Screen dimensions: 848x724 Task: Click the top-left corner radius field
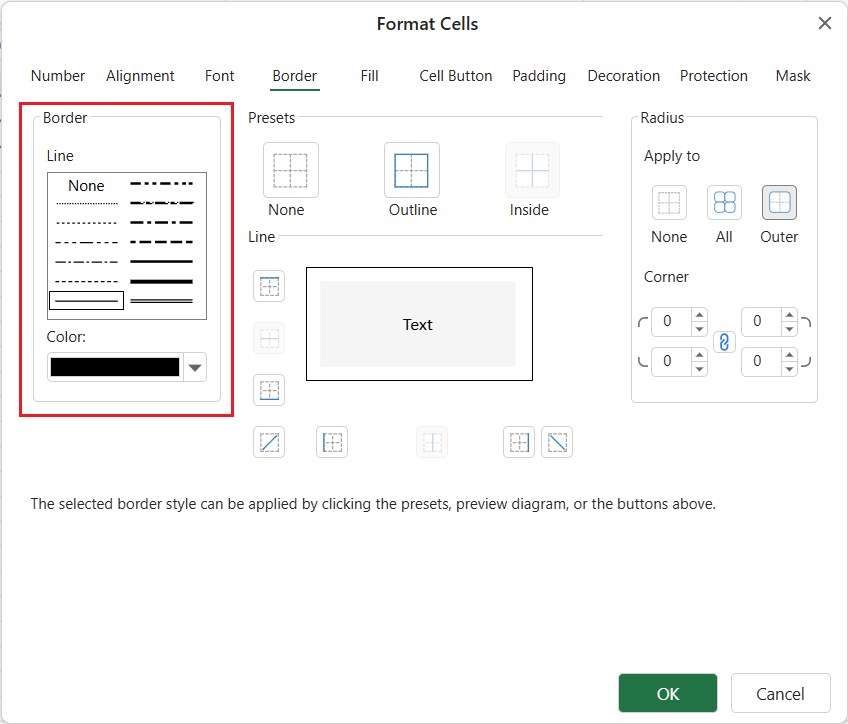(672, 322)
